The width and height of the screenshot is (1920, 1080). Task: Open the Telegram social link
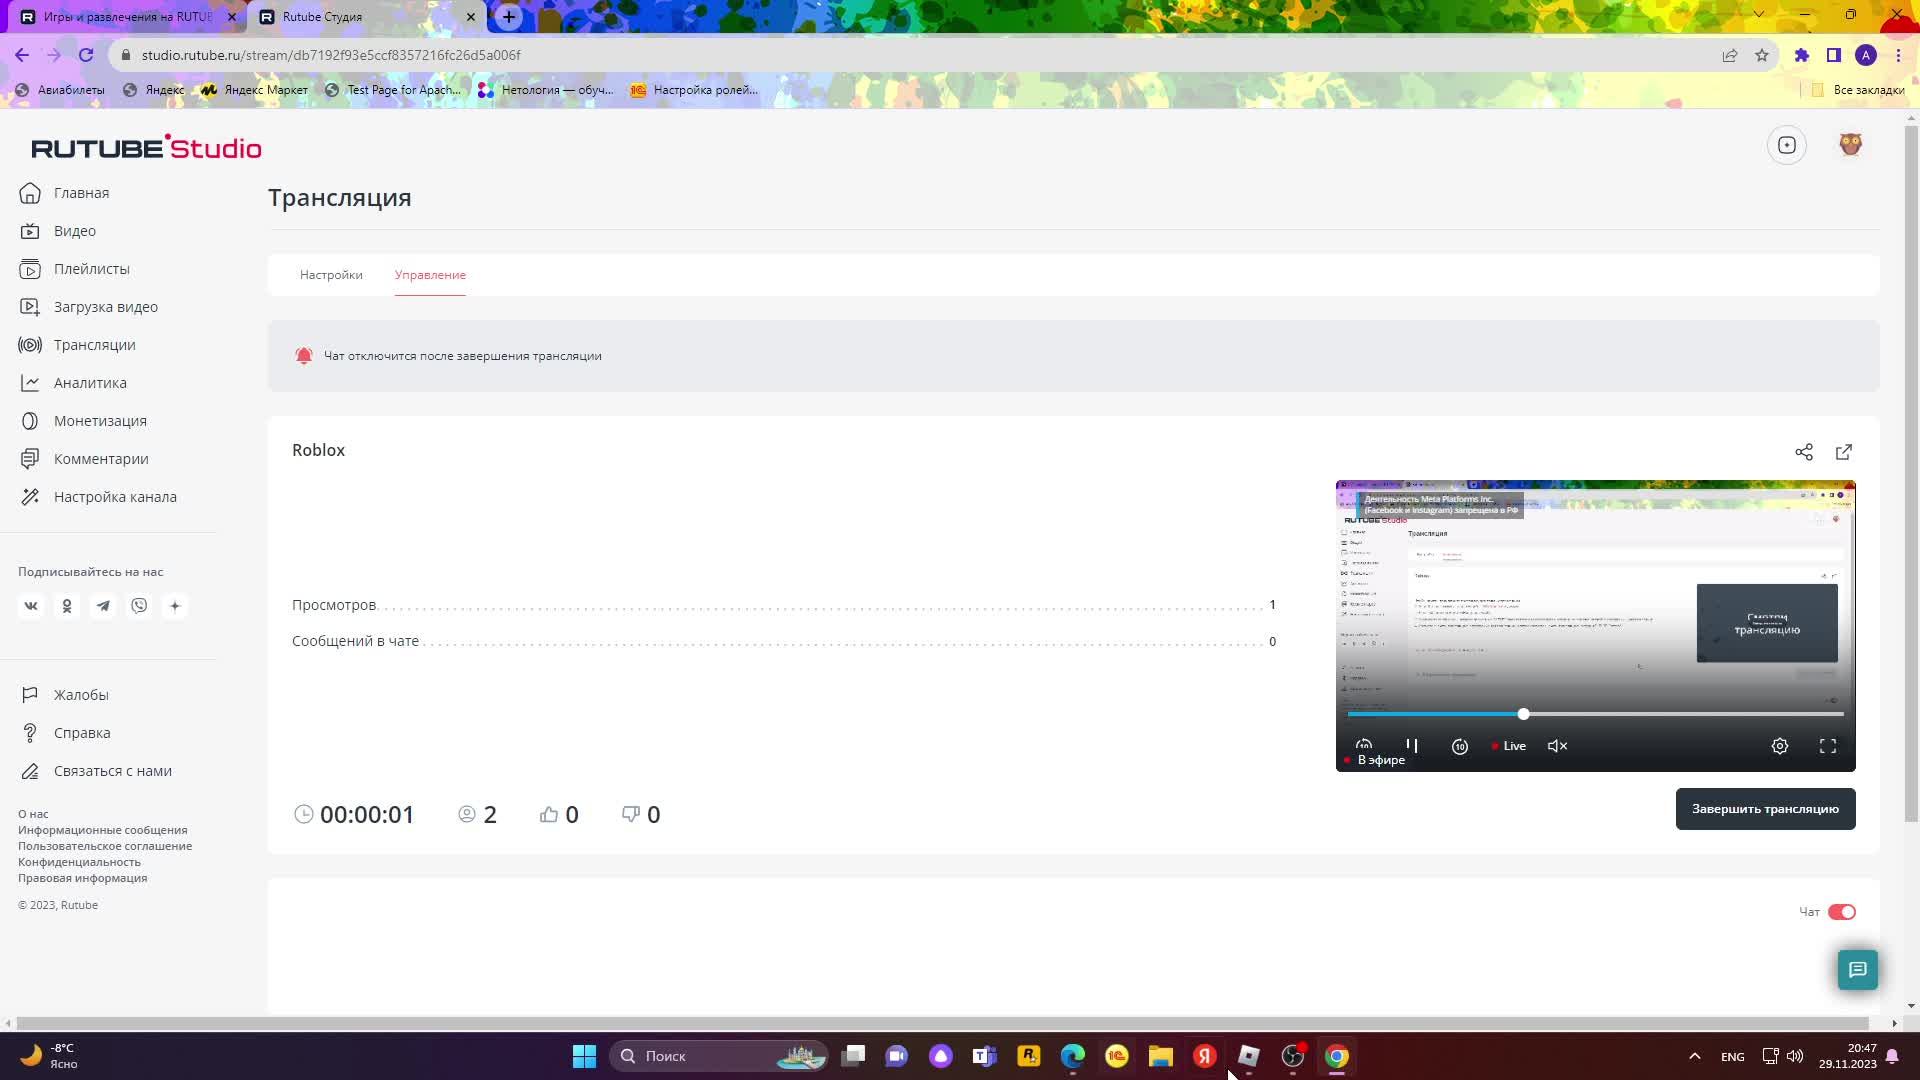pos(103,606)
